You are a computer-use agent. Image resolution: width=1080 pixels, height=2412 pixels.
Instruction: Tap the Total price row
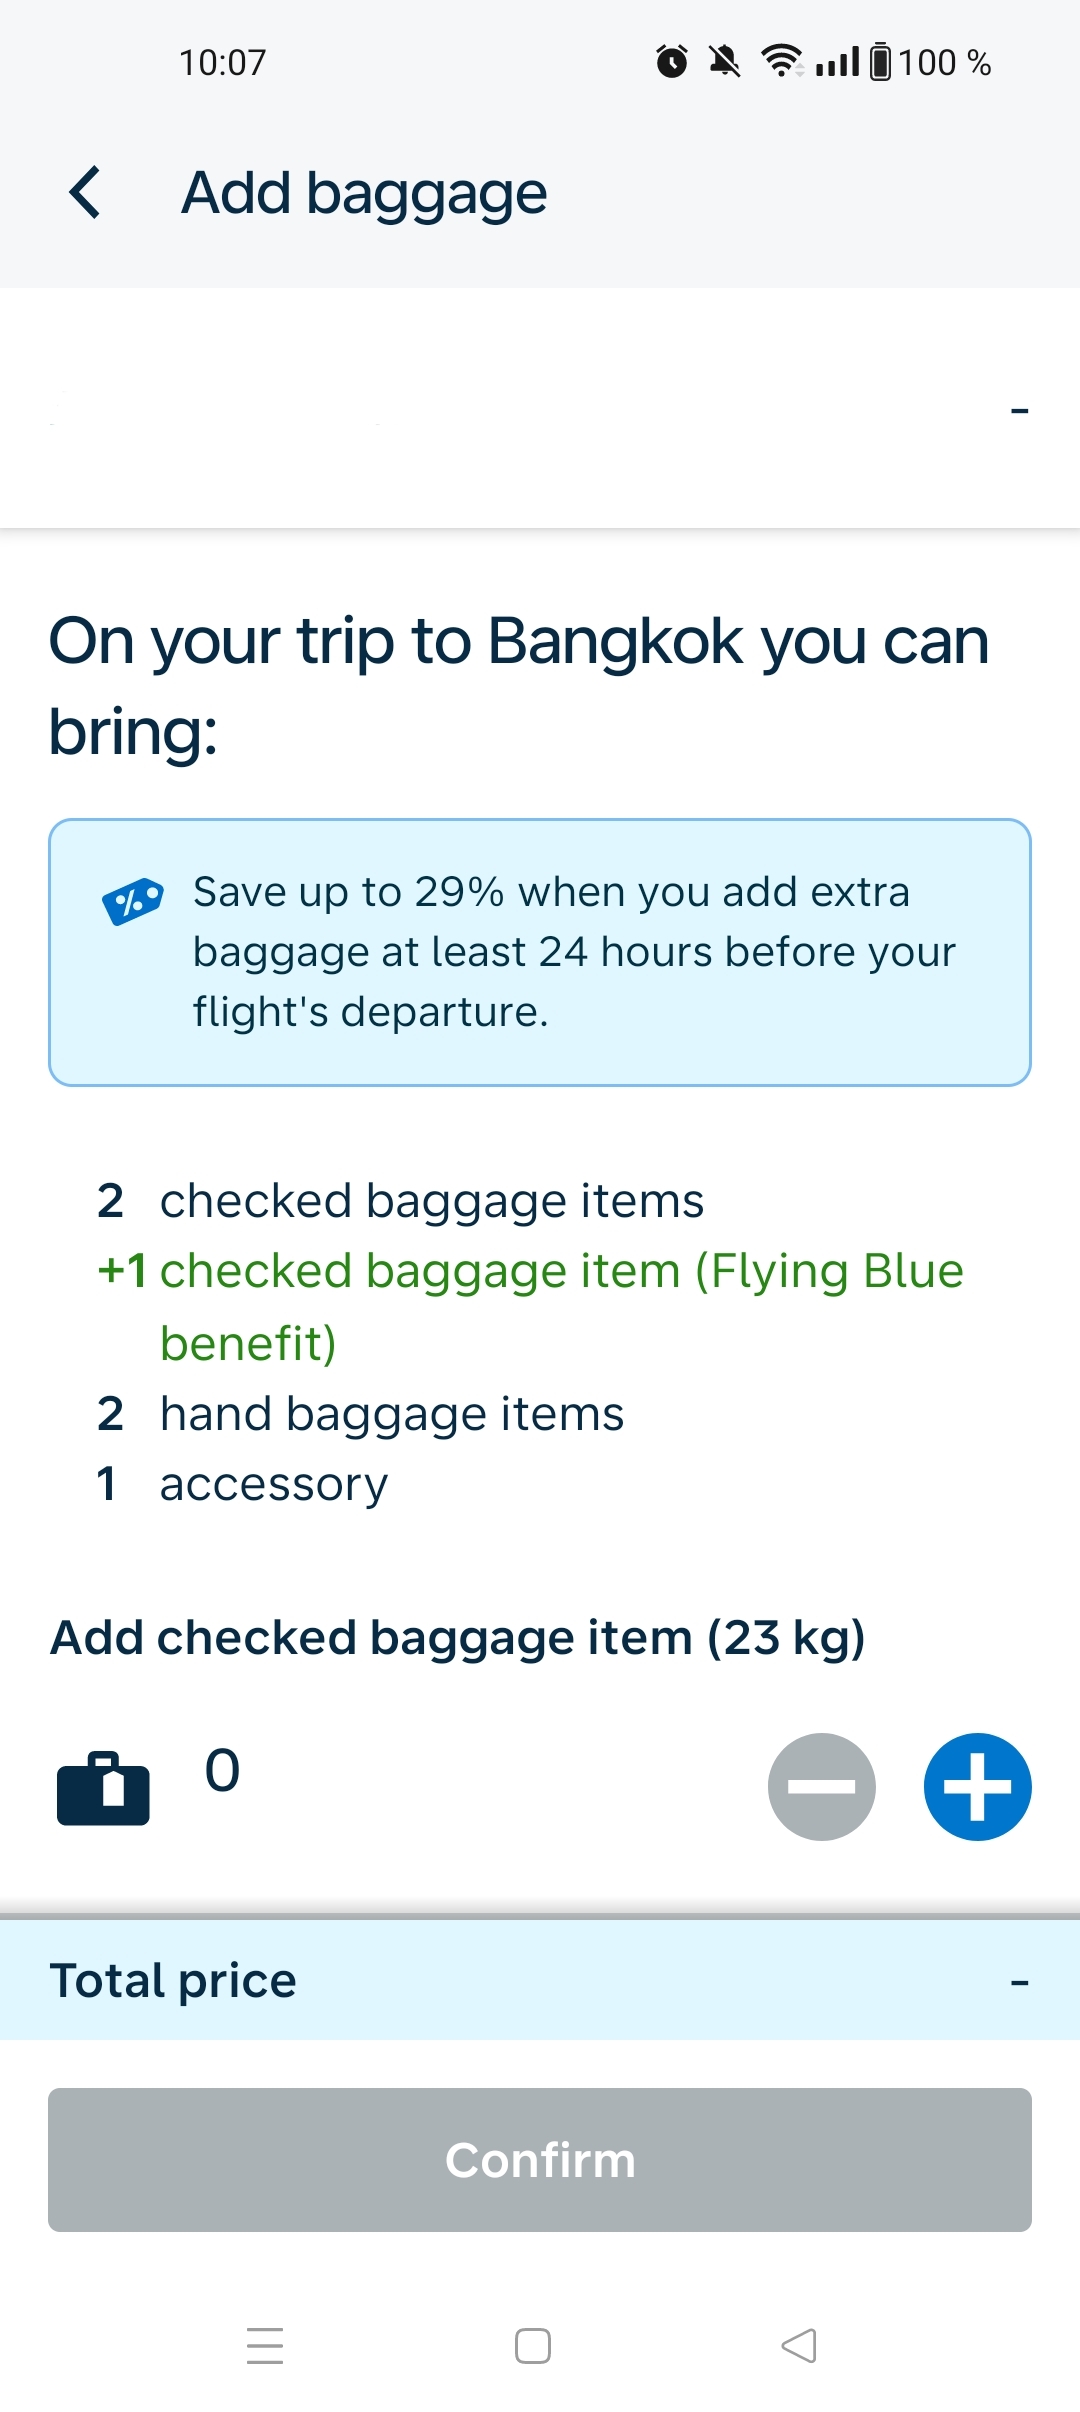pyautogui.click(x=540, y=1980)
